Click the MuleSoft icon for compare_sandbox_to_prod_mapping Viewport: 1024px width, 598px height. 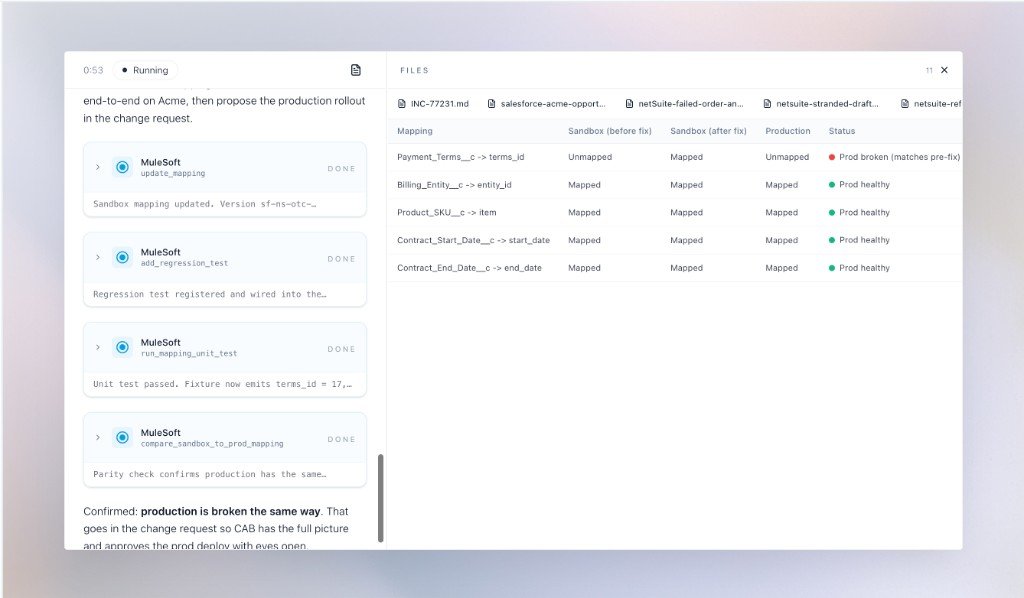122,437
